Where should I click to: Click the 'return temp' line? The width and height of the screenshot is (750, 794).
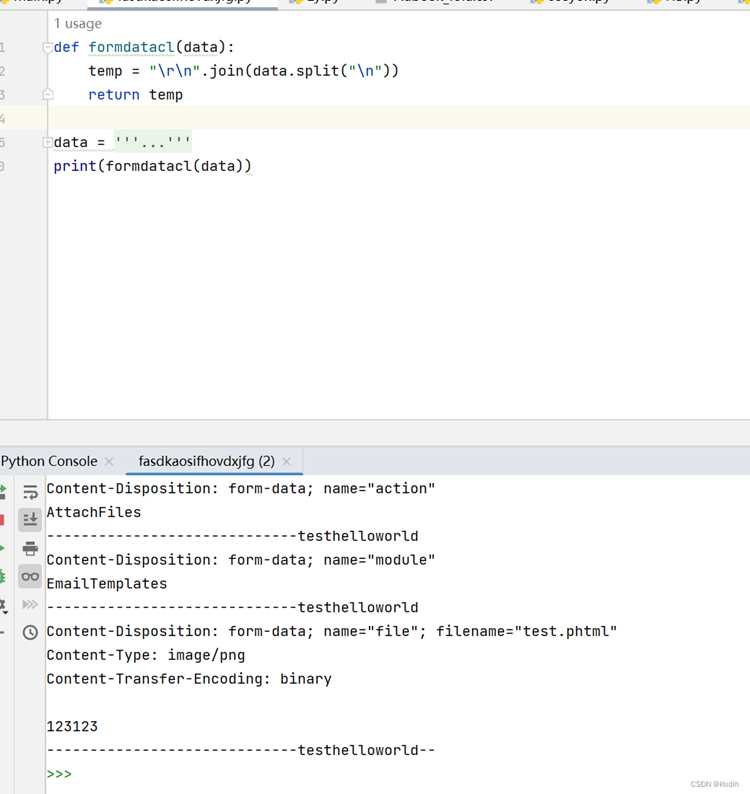point(135,95)
